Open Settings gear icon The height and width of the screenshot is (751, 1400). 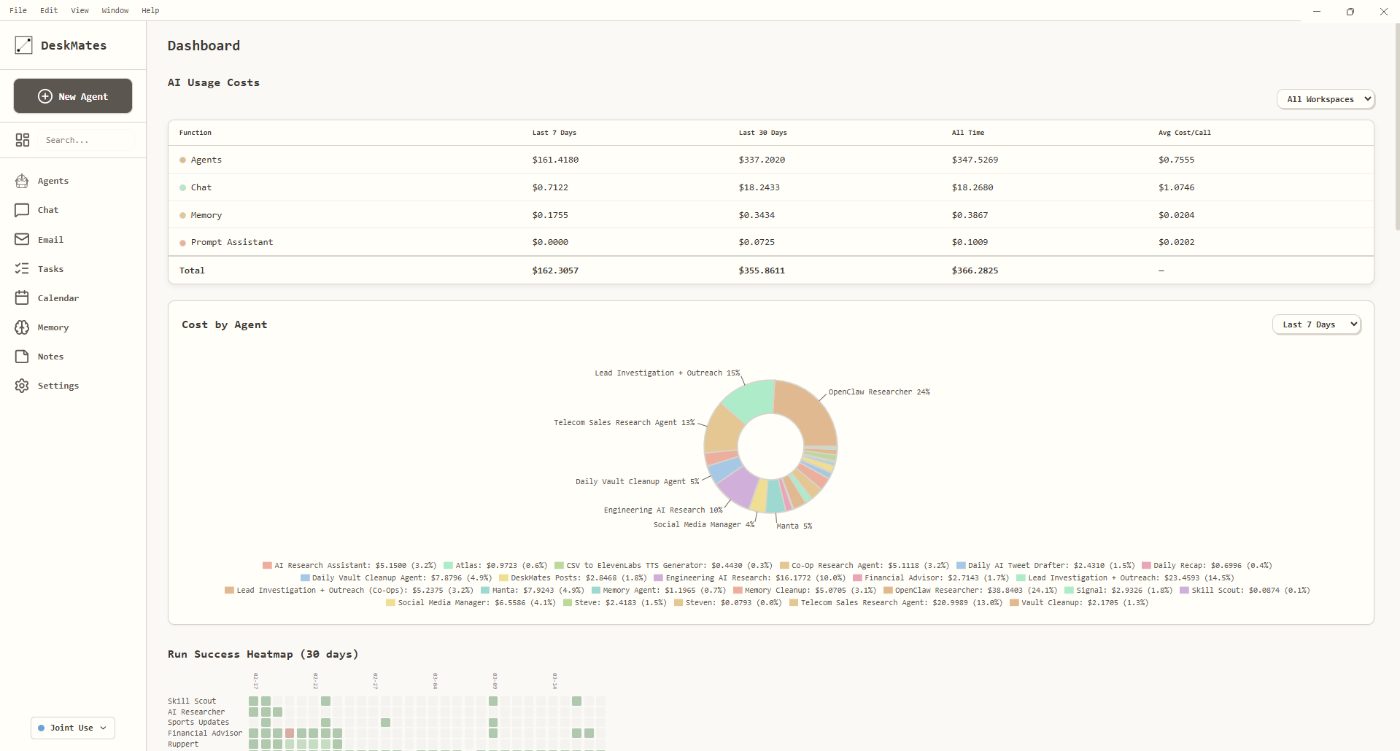click(22, 385)
